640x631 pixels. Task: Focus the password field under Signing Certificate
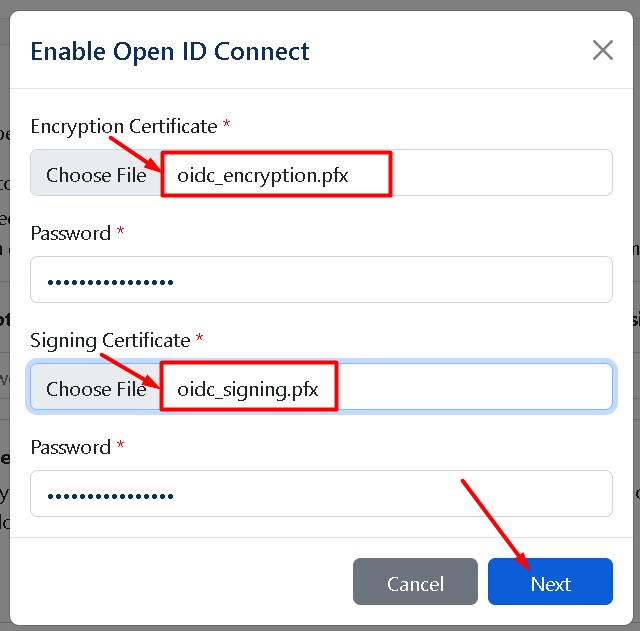tap(320, 494)
